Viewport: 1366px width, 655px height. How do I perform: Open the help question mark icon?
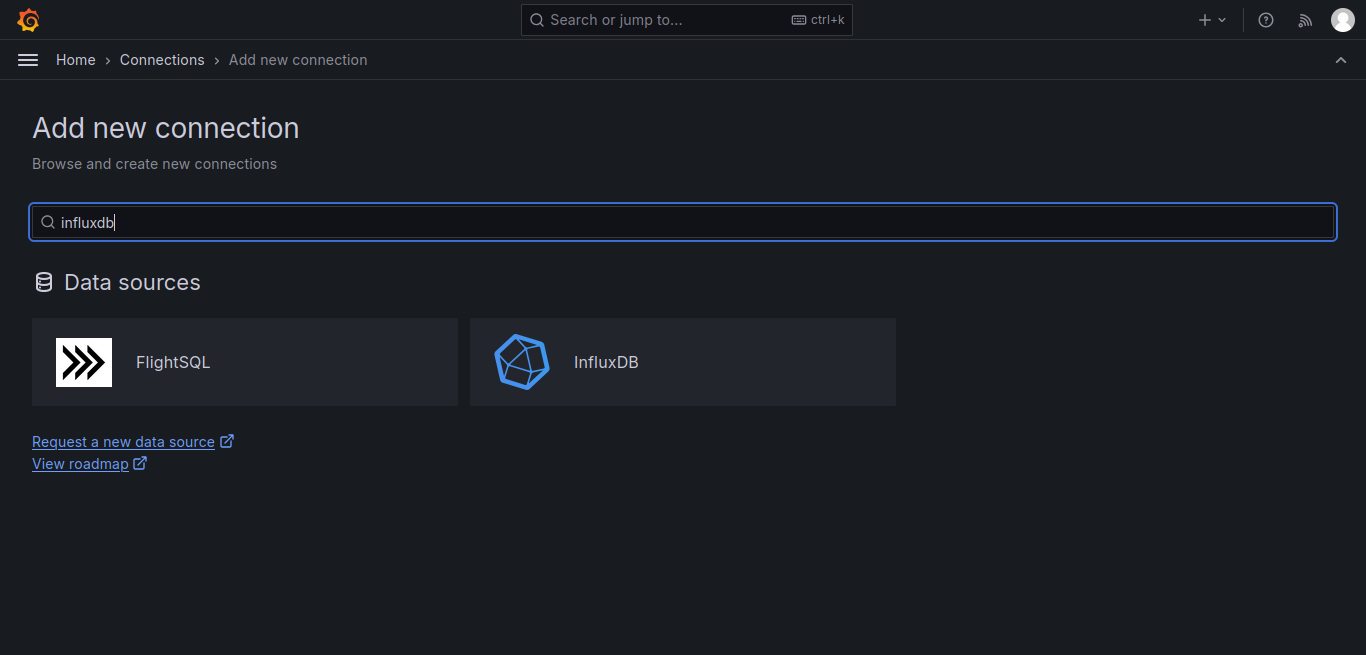(1266, 20)
